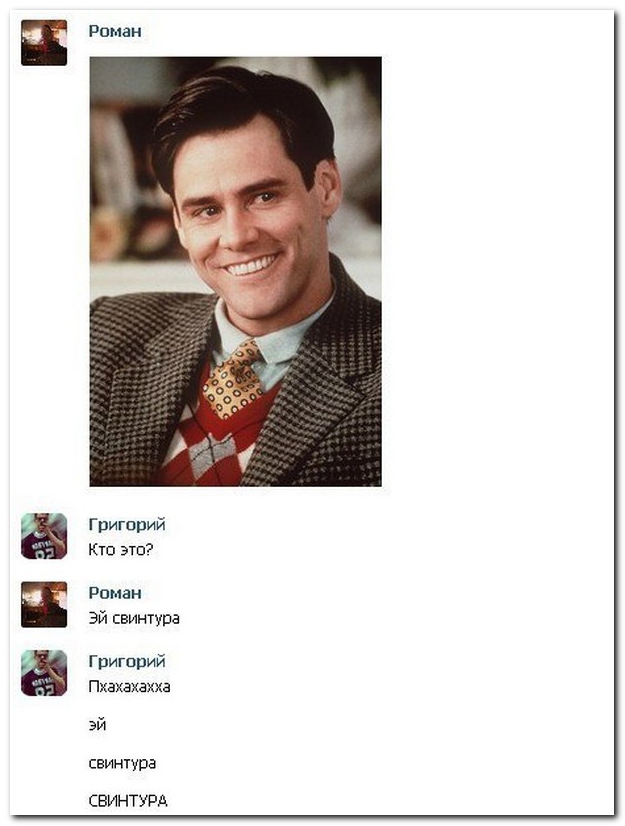Click the yellow patterned tie in the photo
The width and height of the screenshot is (625, 826).
tap(233, 379)
